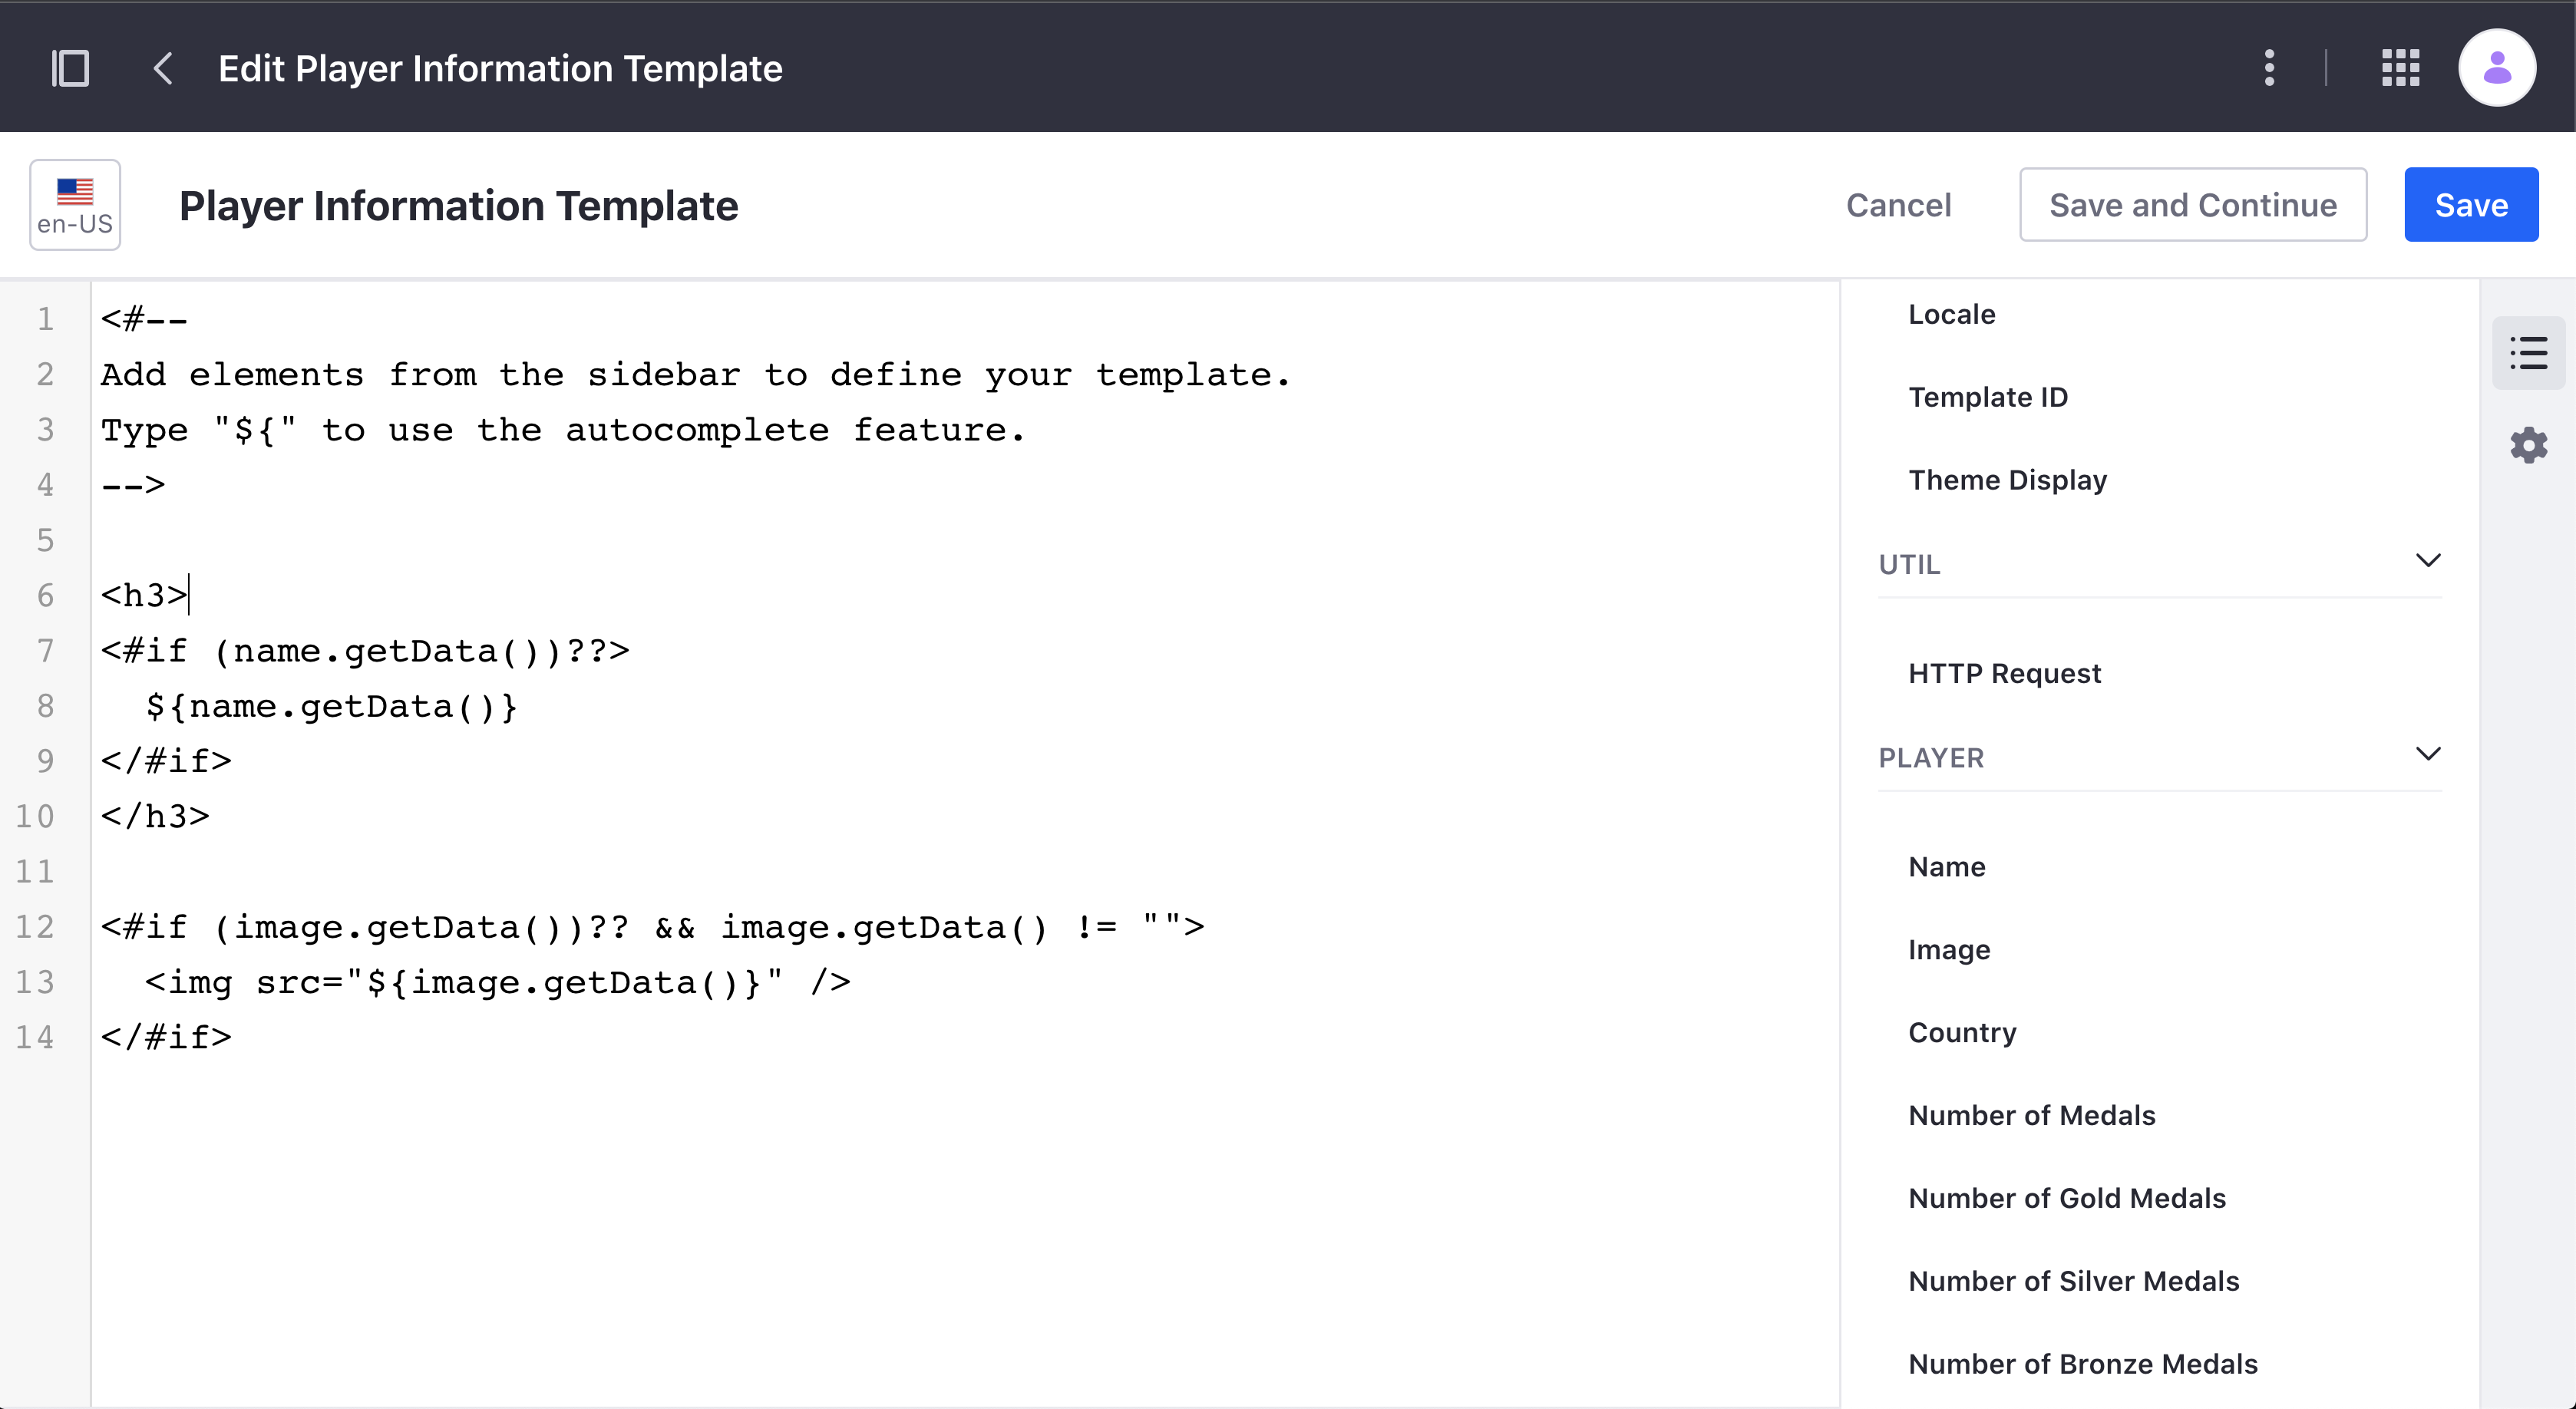Click Number of Gold Medals in sidebar
2576x1409 pixels.
tap(2066, 1197)
